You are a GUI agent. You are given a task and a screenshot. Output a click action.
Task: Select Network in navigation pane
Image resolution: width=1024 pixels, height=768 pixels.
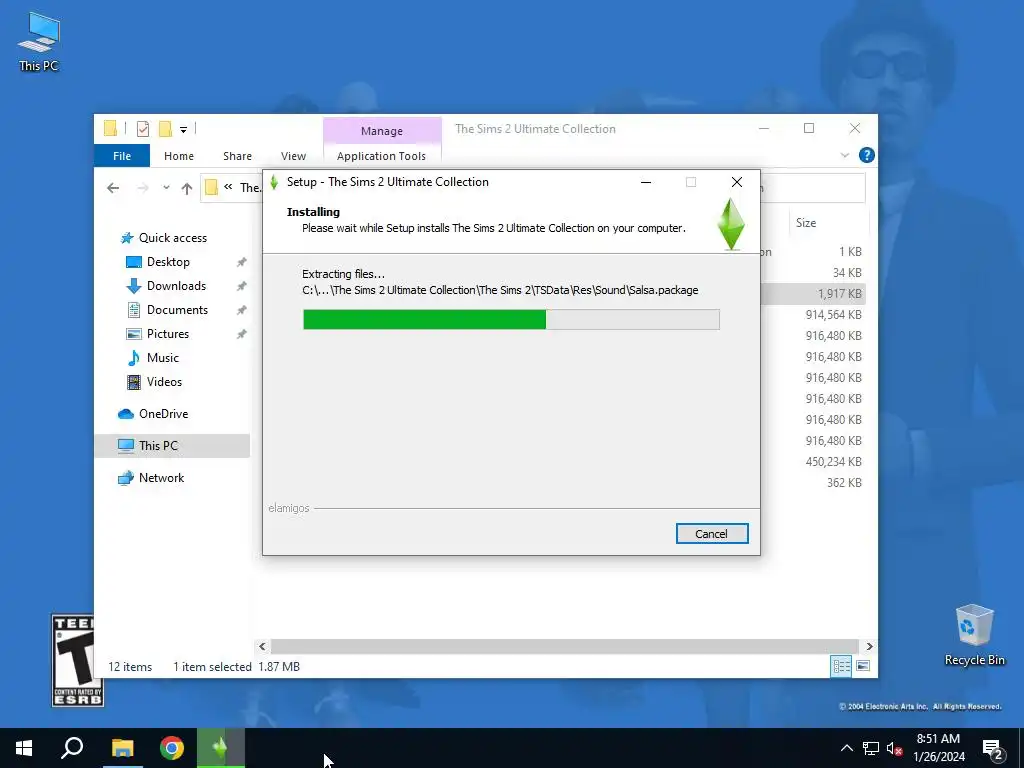tap(161, 478)
